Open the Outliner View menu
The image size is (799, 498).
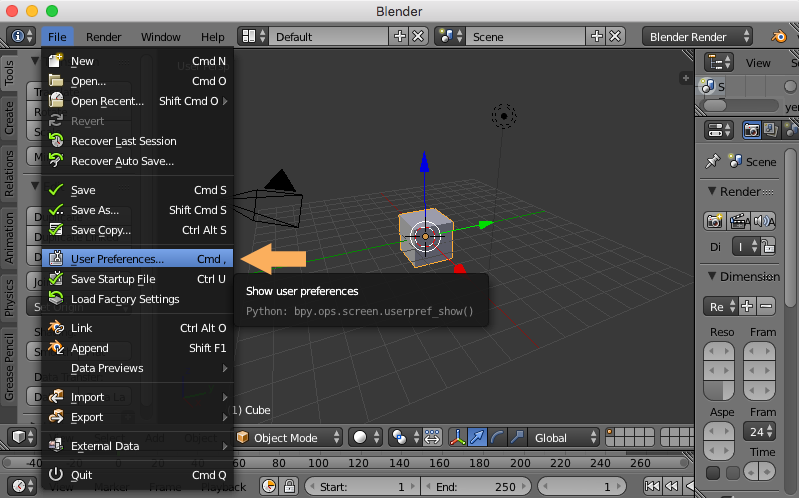(758, 63)
